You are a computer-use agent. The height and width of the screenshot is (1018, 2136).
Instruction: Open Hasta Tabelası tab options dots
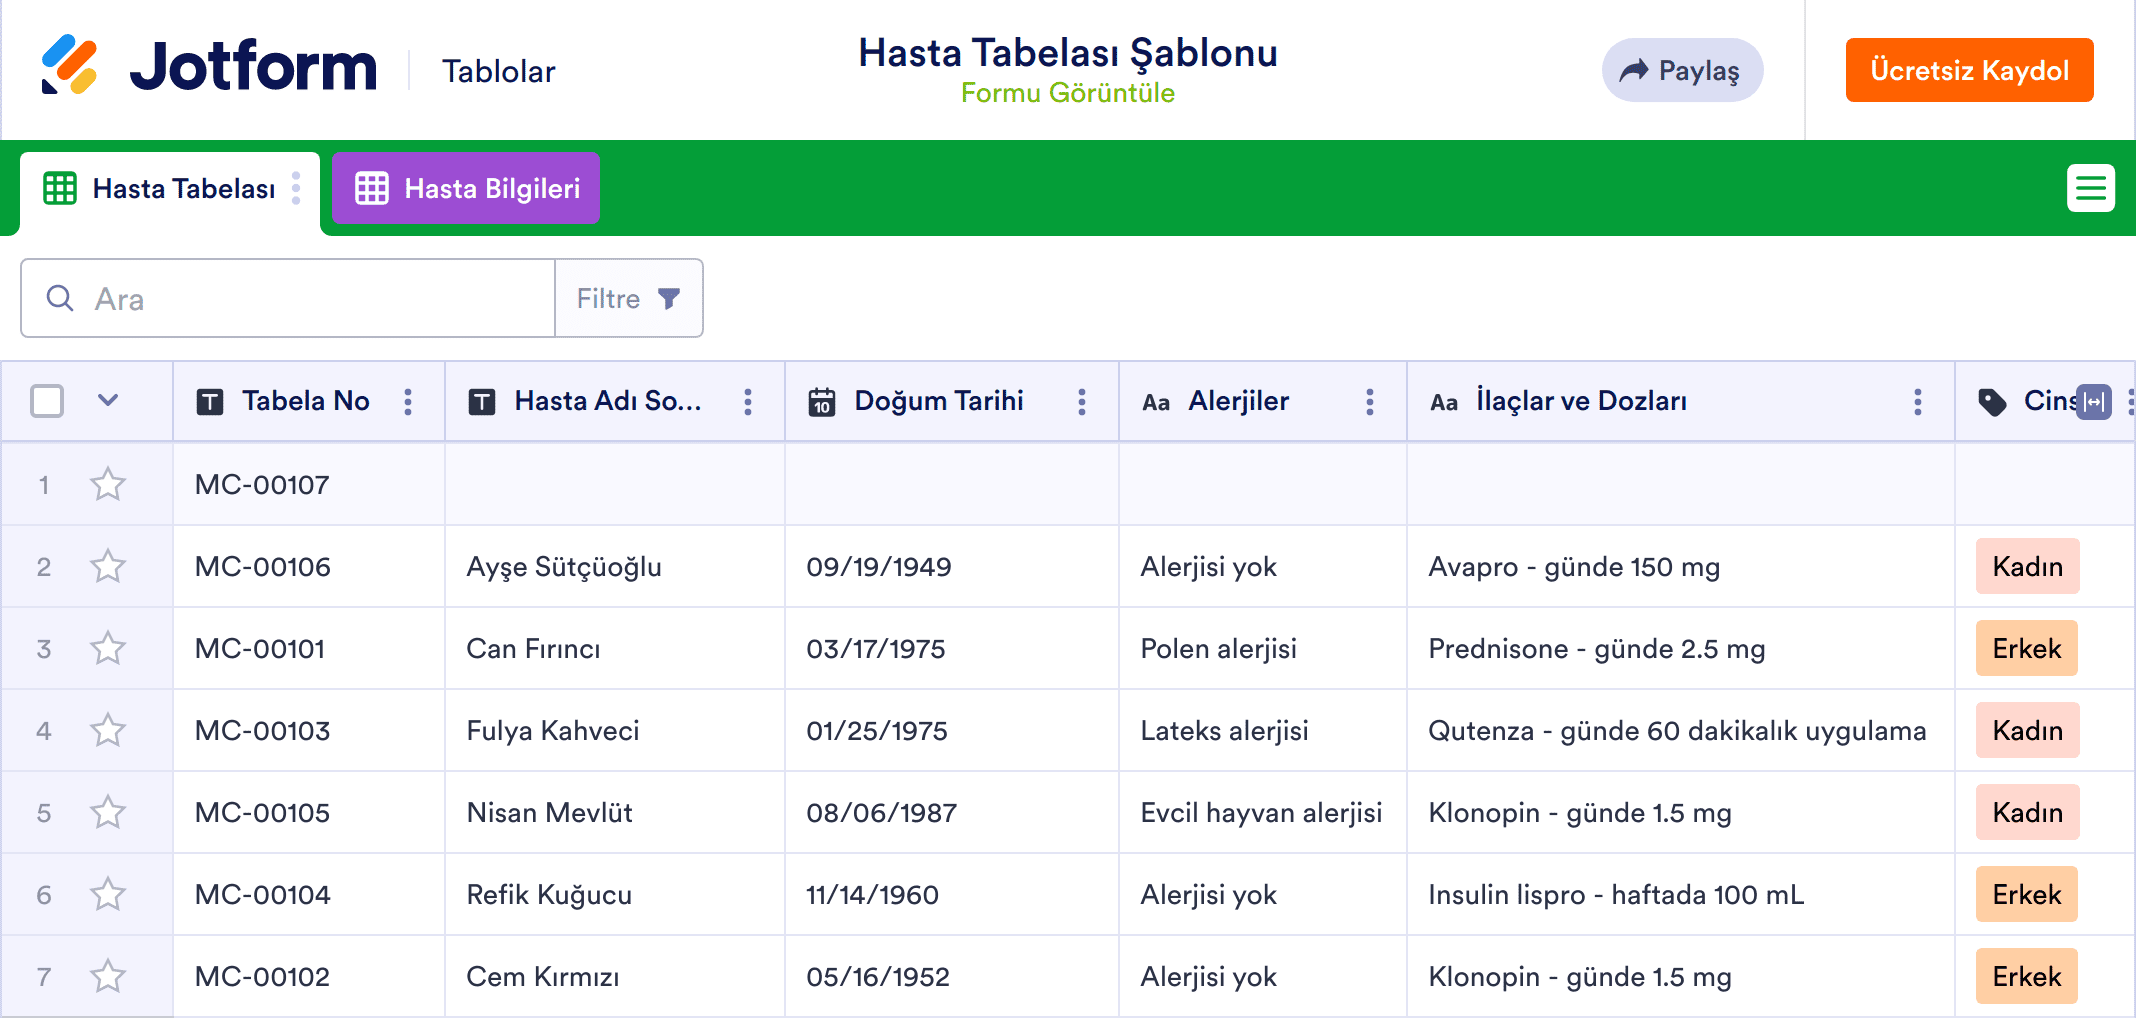(x=296, y=188)
